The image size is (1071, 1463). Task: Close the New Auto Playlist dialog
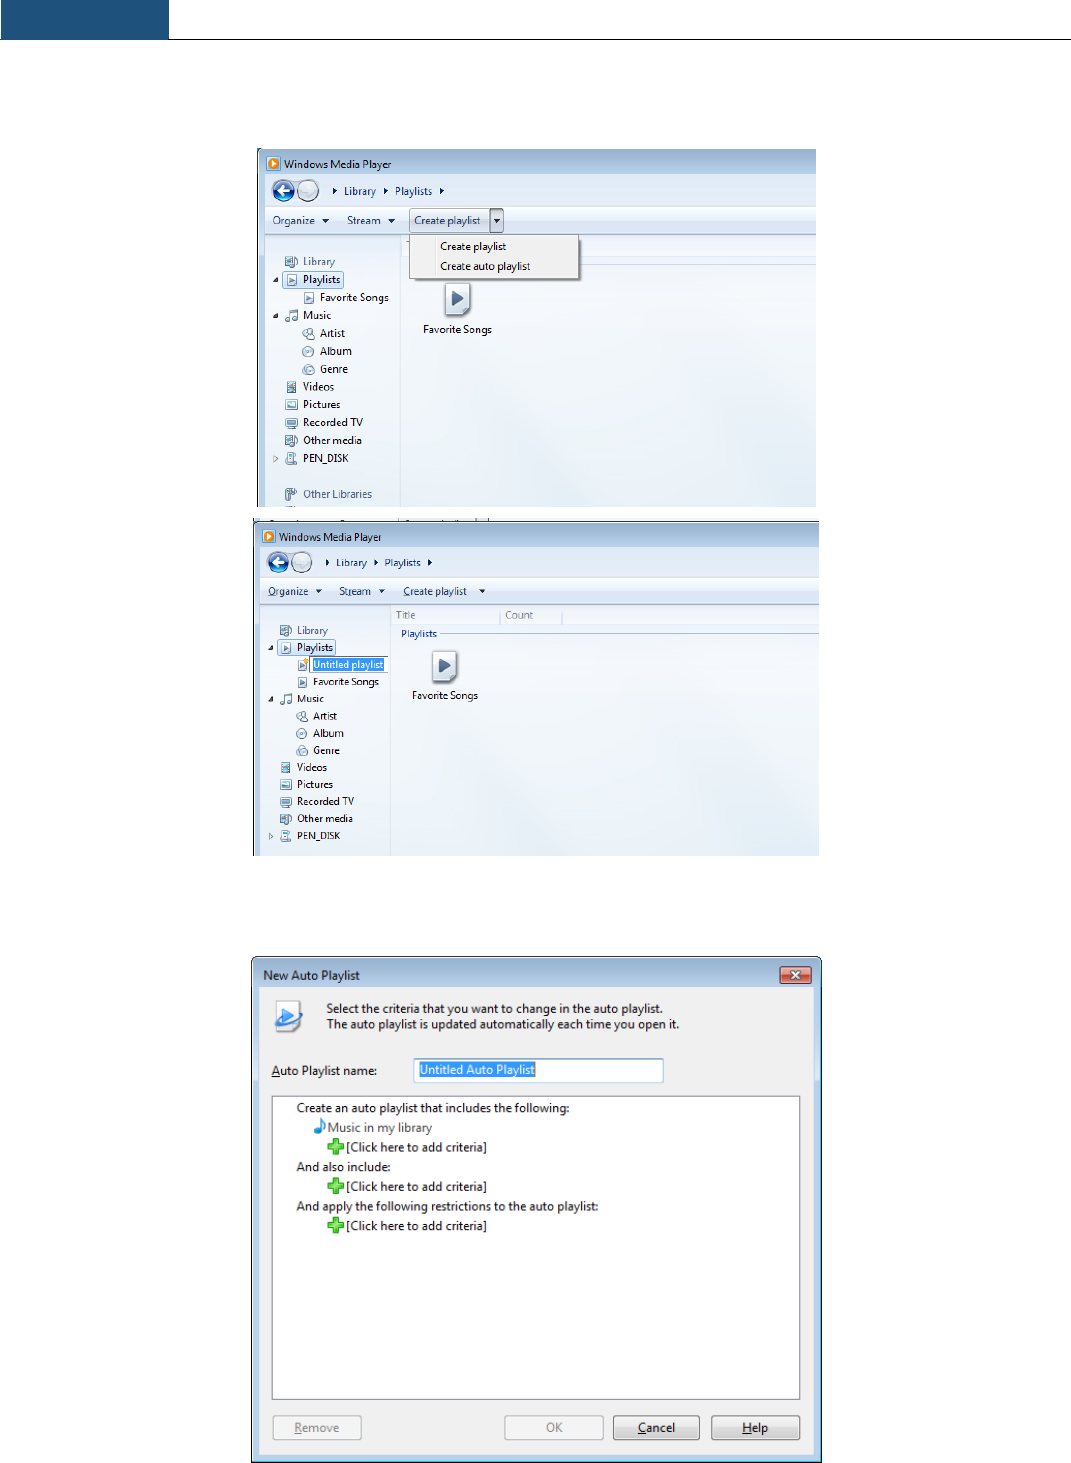(795, 975)
